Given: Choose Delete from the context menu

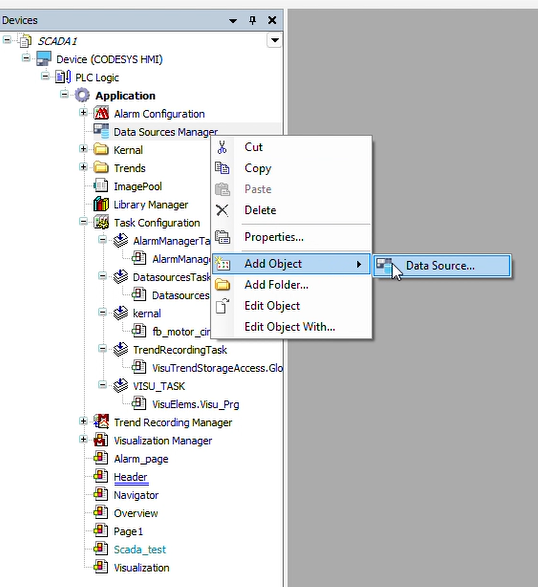Looking at the screenshot, I should point(292,210).
